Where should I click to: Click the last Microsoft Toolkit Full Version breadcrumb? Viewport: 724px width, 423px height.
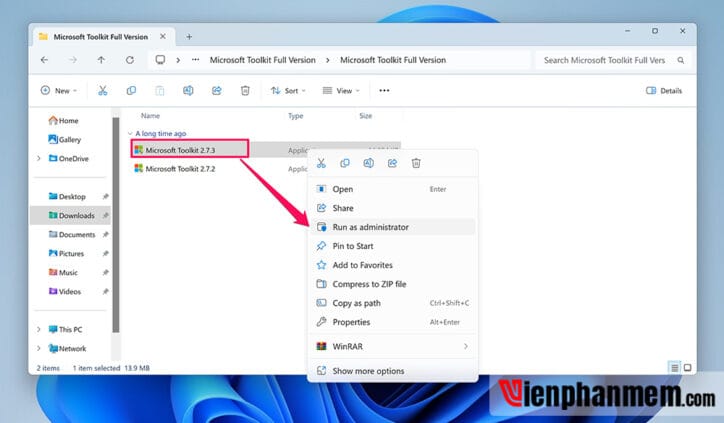click(393, 60)
